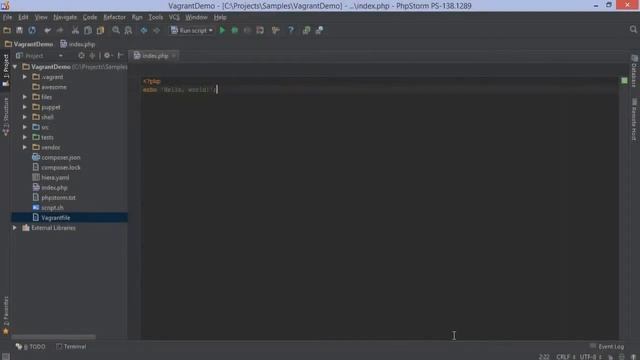Click the Copy toolbar icon
The height and width of the screenshot is (360, 640).
point(88,30)
